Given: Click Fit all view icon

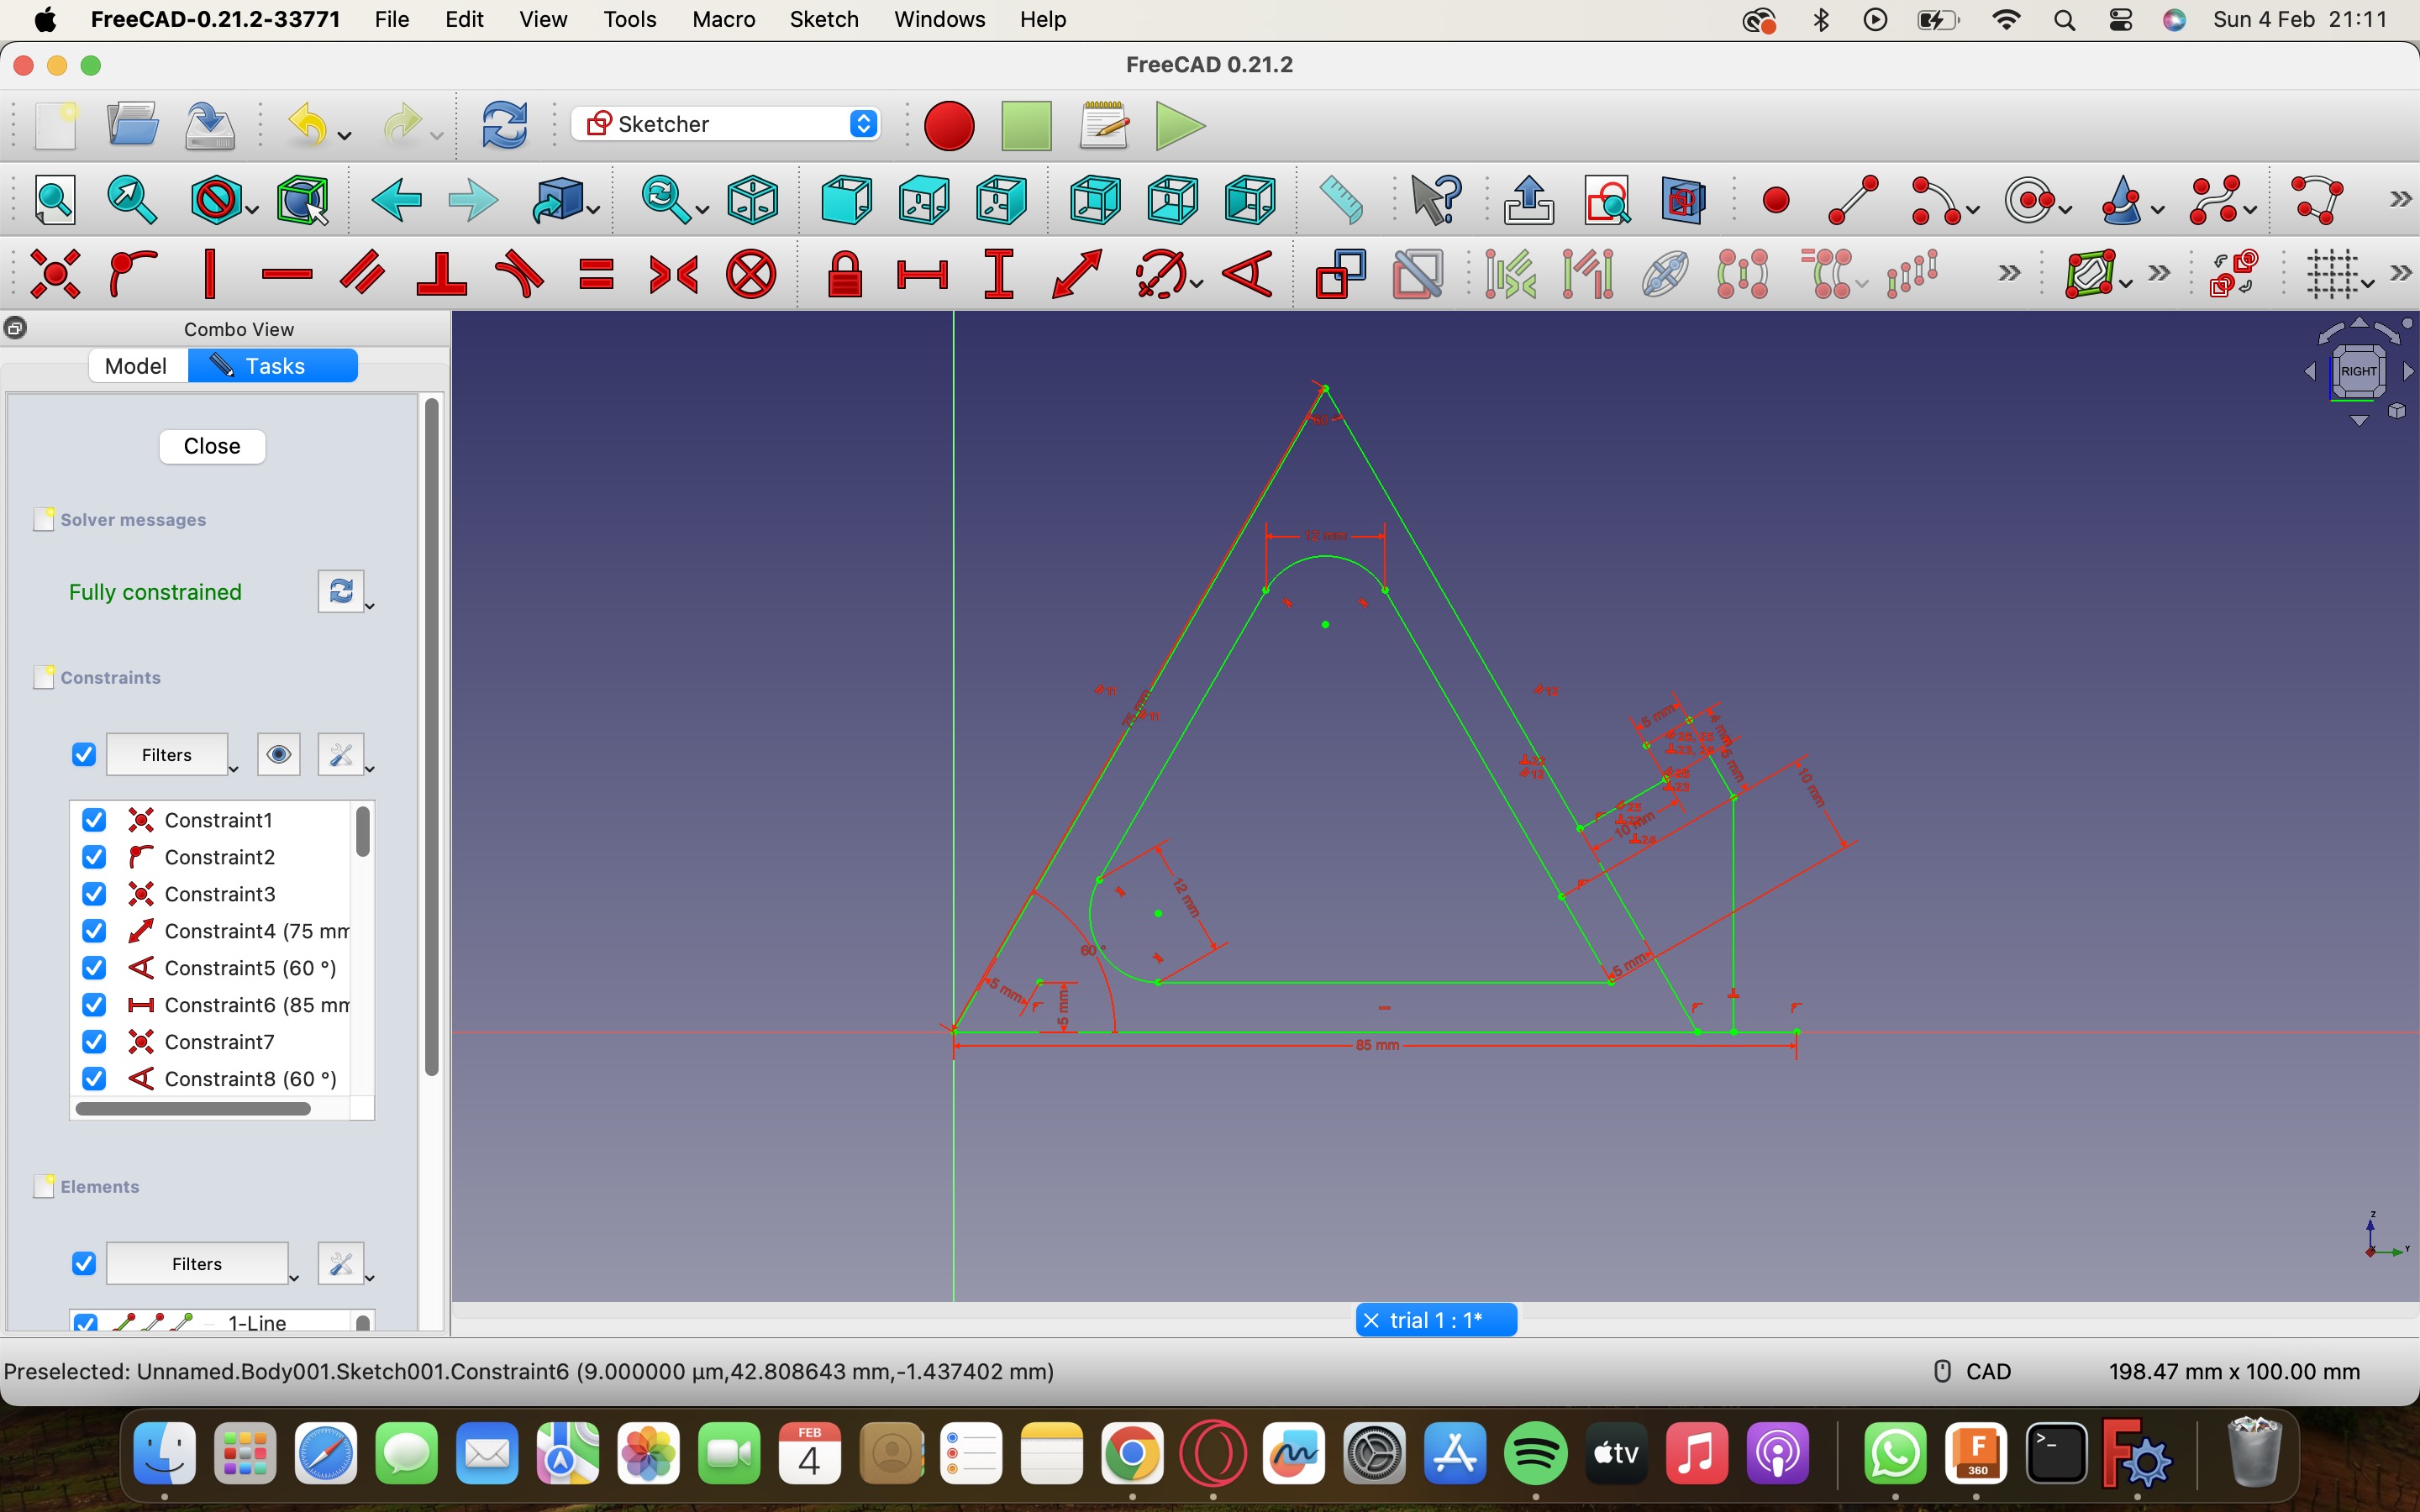Looking at the screenshot, I should (55, 200).
